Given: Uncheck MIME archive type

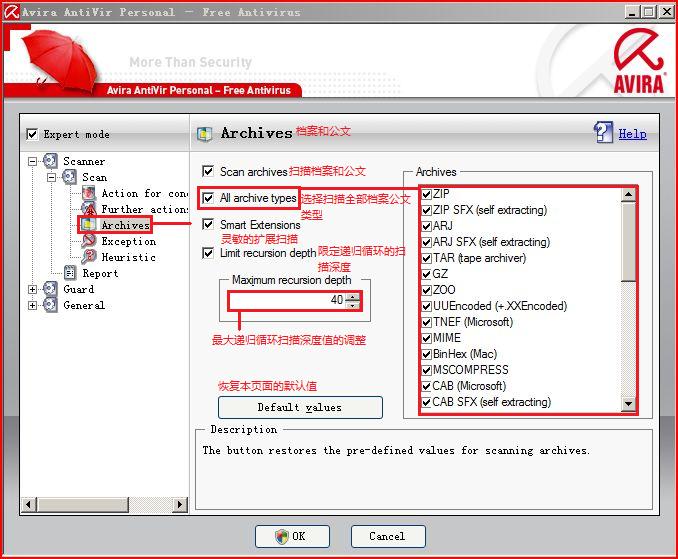Looking at the screenshot, I should [426, 338].
